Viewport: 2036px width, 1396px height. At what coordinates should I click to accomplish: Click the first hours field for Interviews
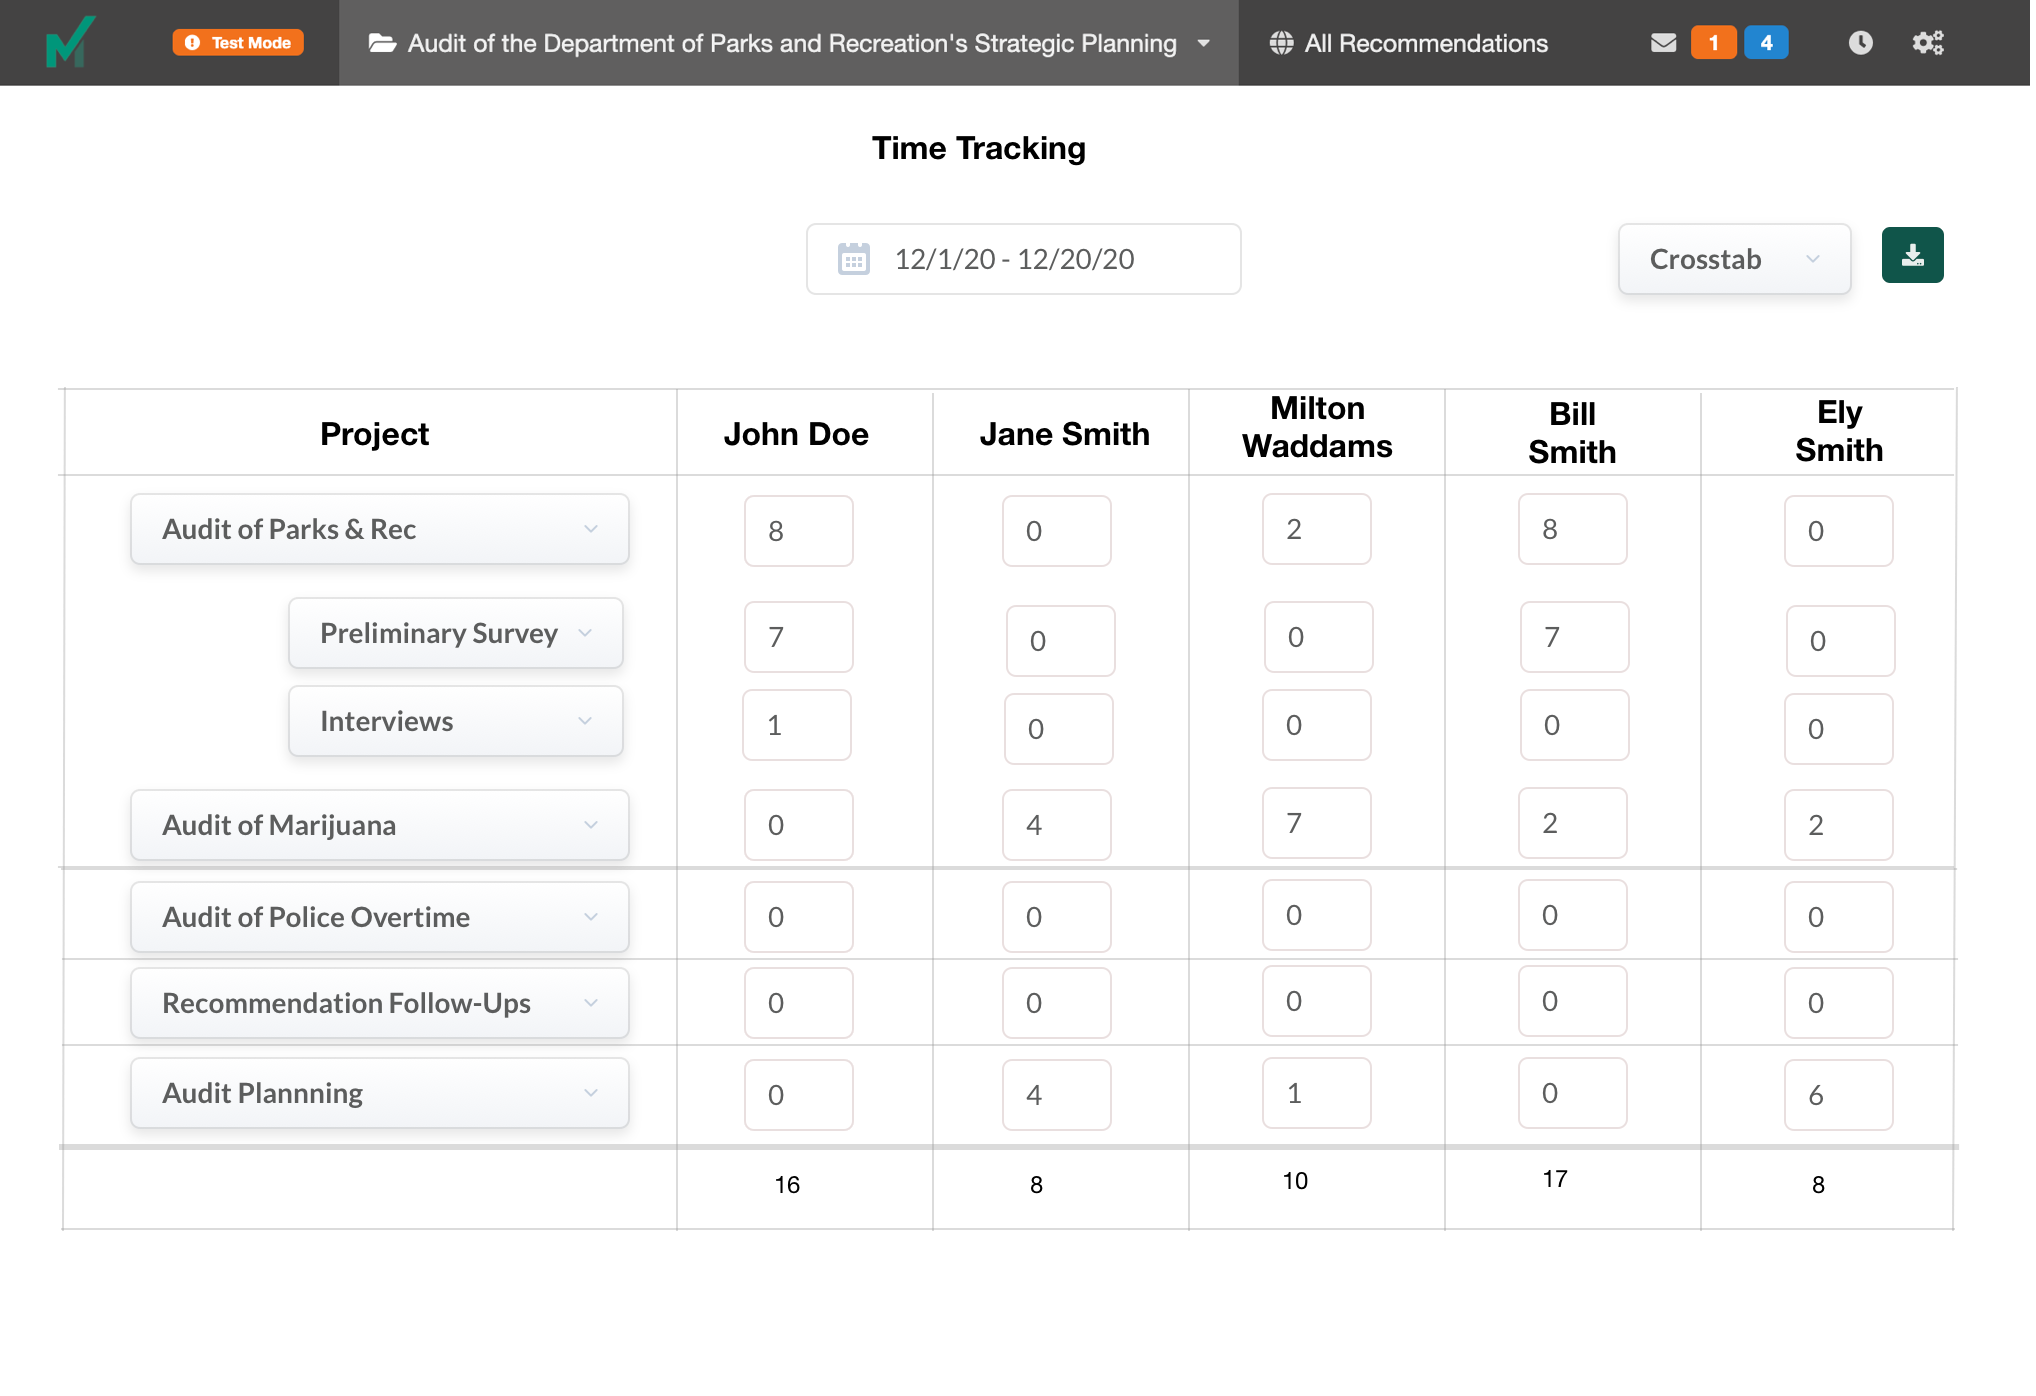tap(797, 725)
